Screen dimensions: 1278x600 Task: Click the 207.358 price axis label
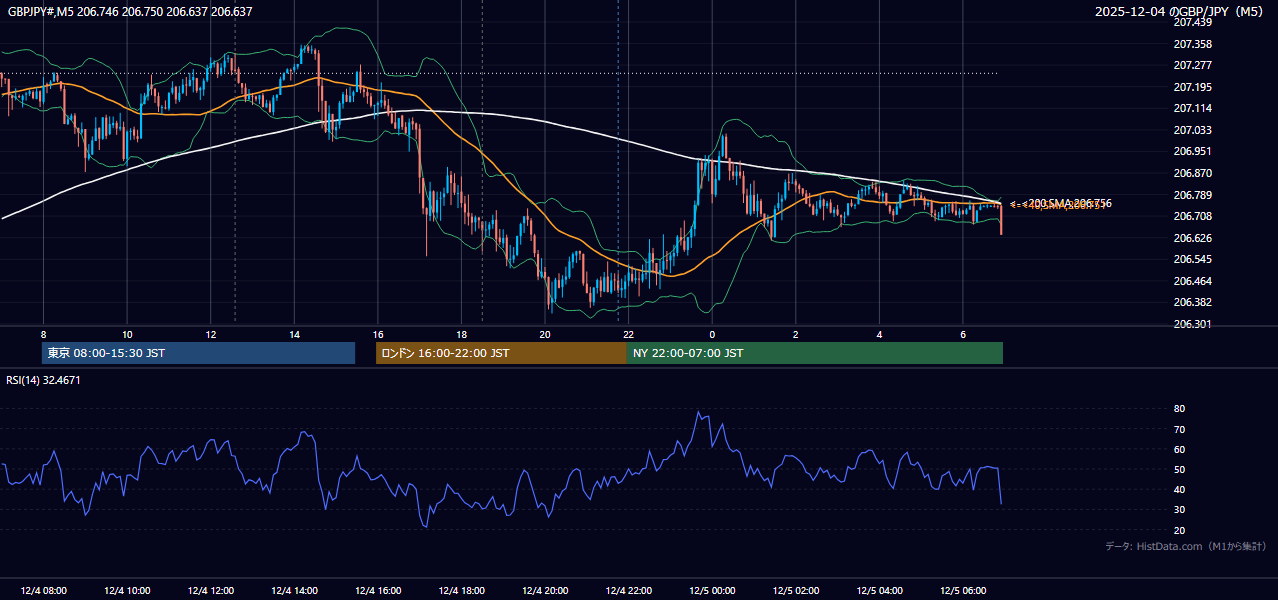click(1192, 44)
